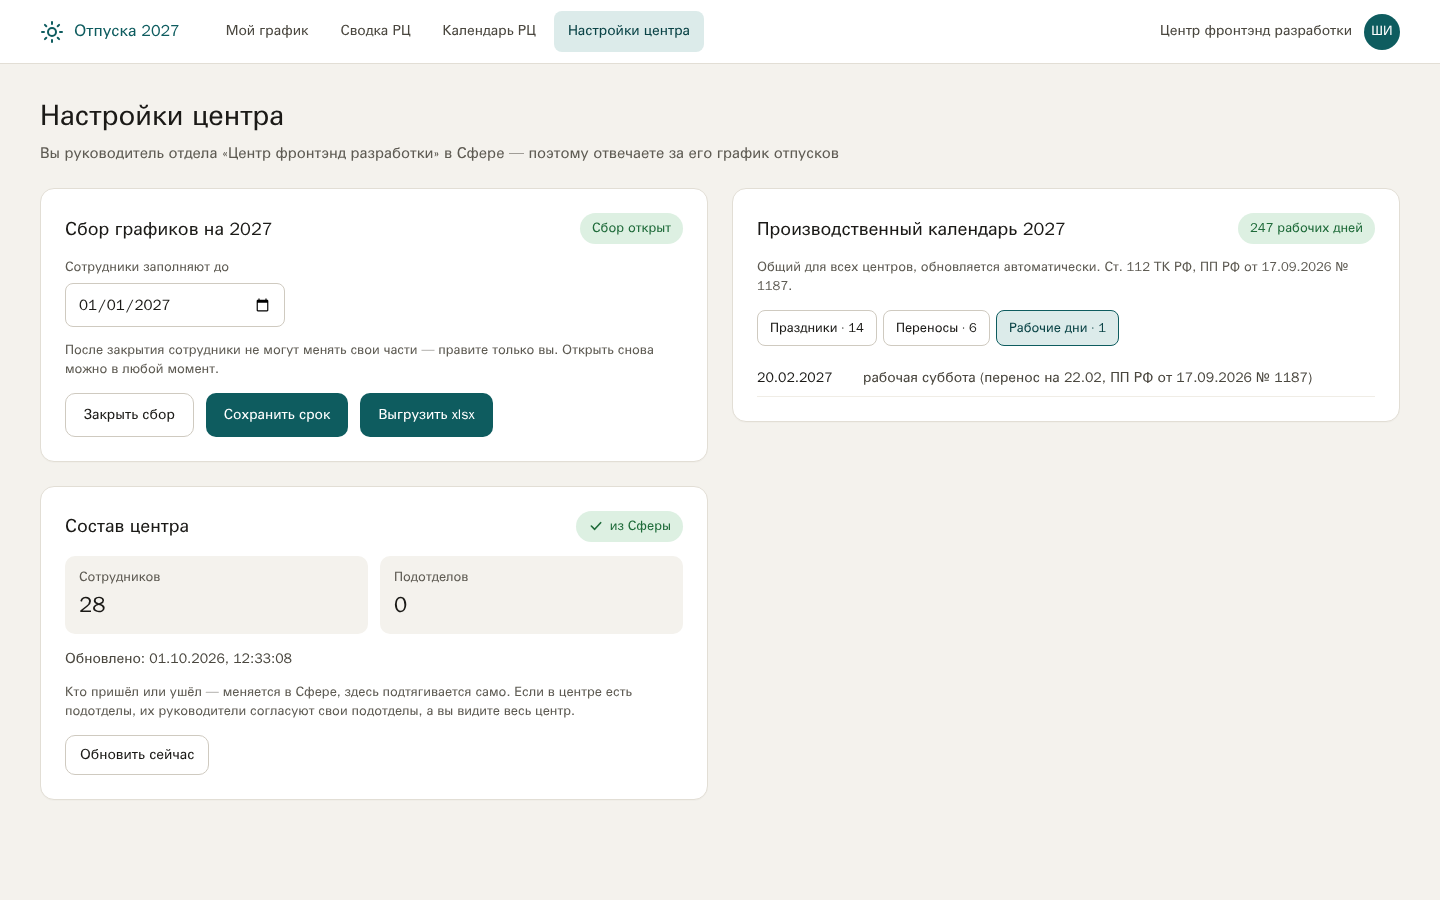Click the Подотделов 0 stat card
The height and width of the screenshot is (900, 1440).
[531, 595]
